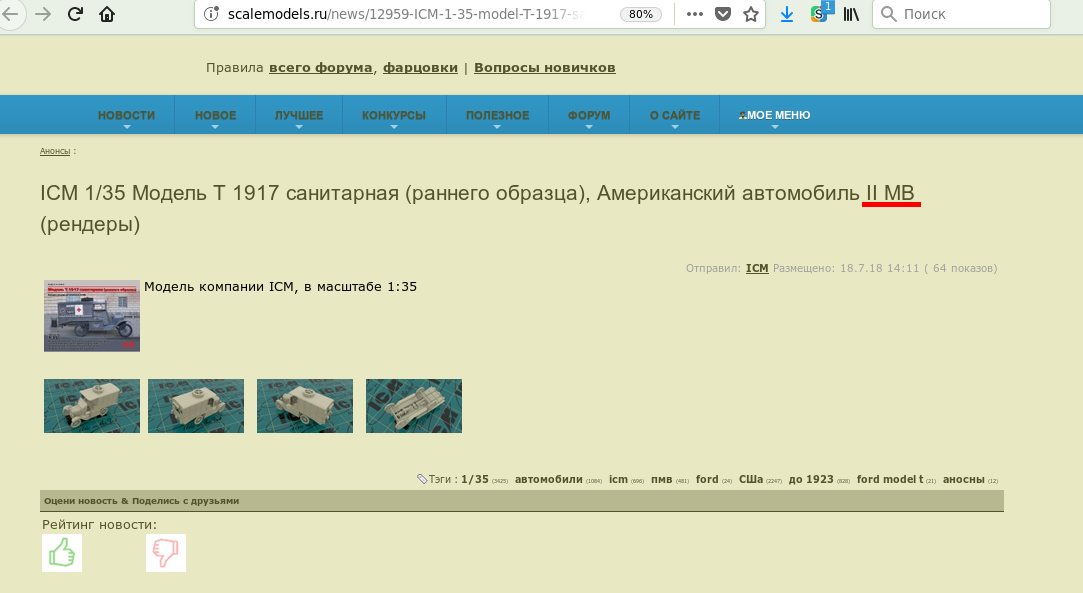Screen dimensions: 1083x593
Task: Click the icm tag
Action: point(618,479)
